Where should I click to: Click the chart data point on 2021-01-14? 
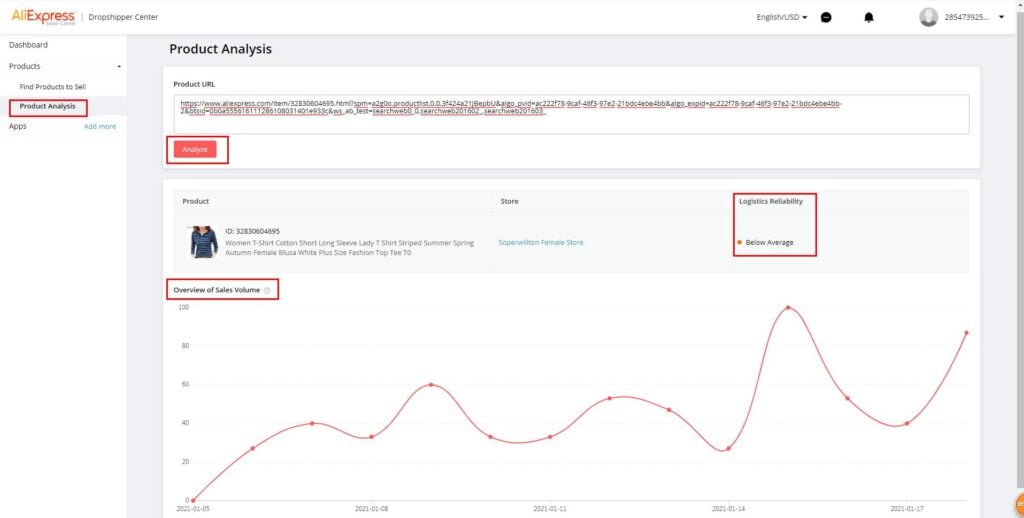pyautogui.click(x=728, y=449)
